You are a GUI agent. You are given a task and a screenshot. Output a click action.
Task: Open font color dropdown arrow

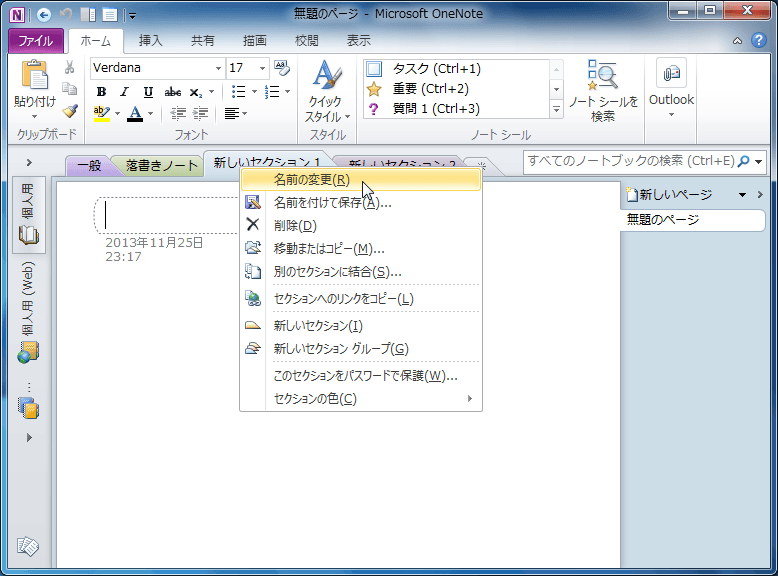click(x=150, y=114)
